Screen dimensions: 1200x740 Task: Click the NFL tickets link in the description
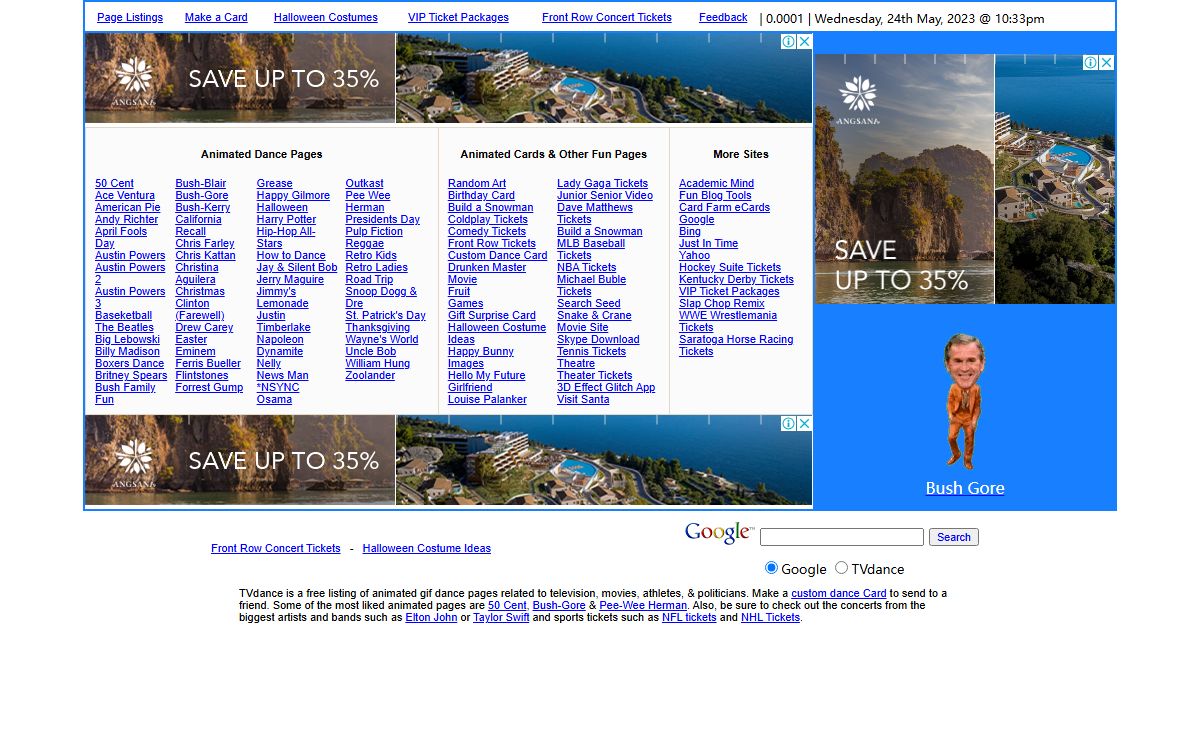point(689,617)
